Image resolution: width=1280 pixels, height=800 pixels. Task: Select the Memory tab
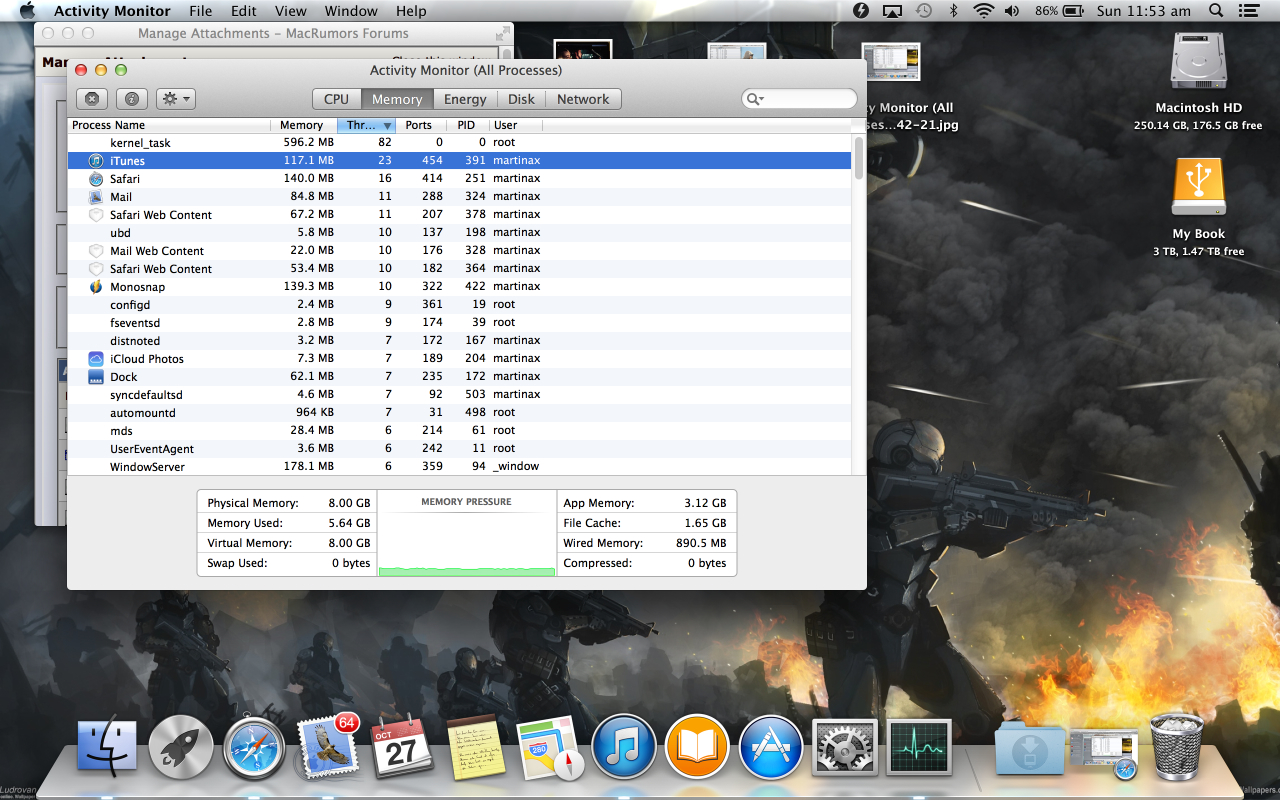tap(397, 99)
